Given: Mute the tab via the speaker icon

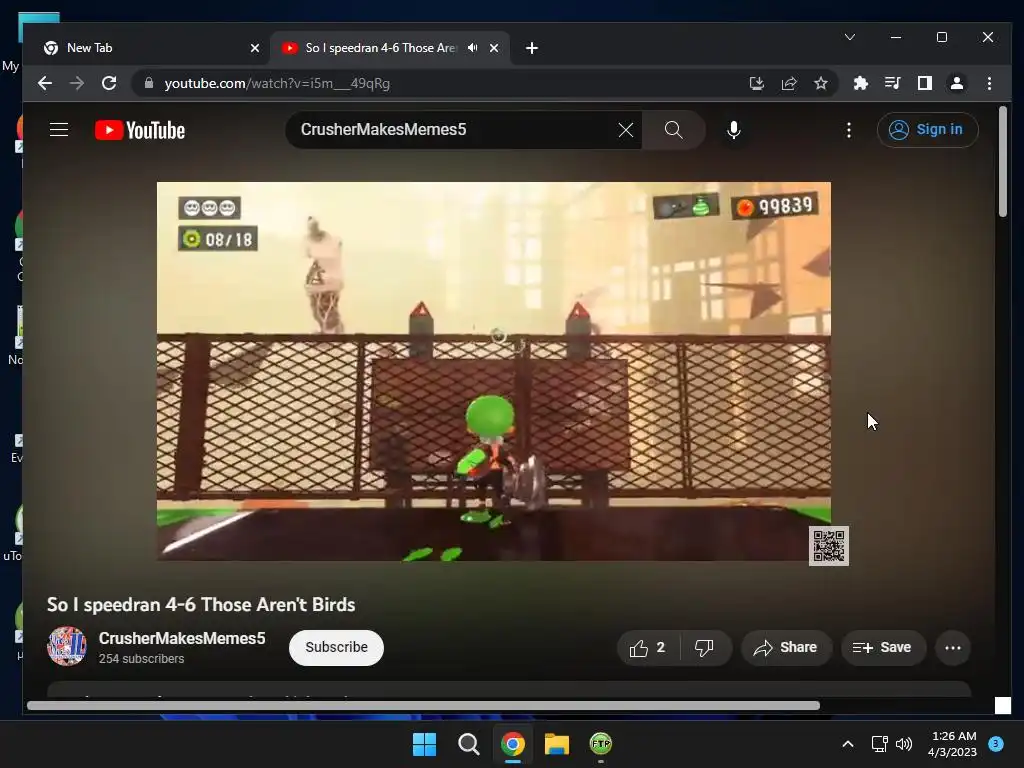Looking at the screenshot, I should (472, 48).
